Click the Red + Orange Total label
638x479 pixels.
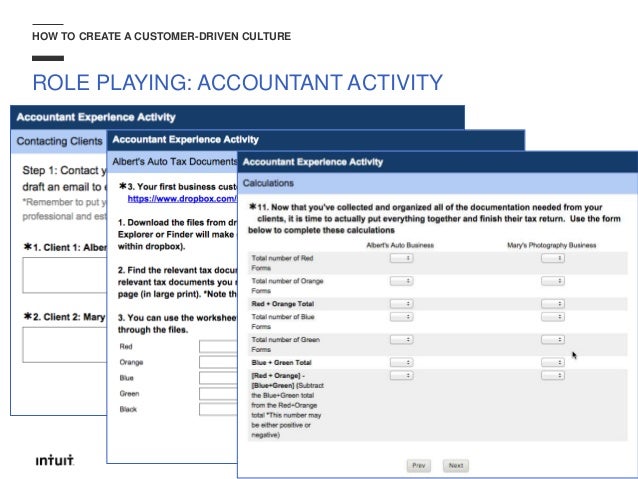click(x=282, y=304)
